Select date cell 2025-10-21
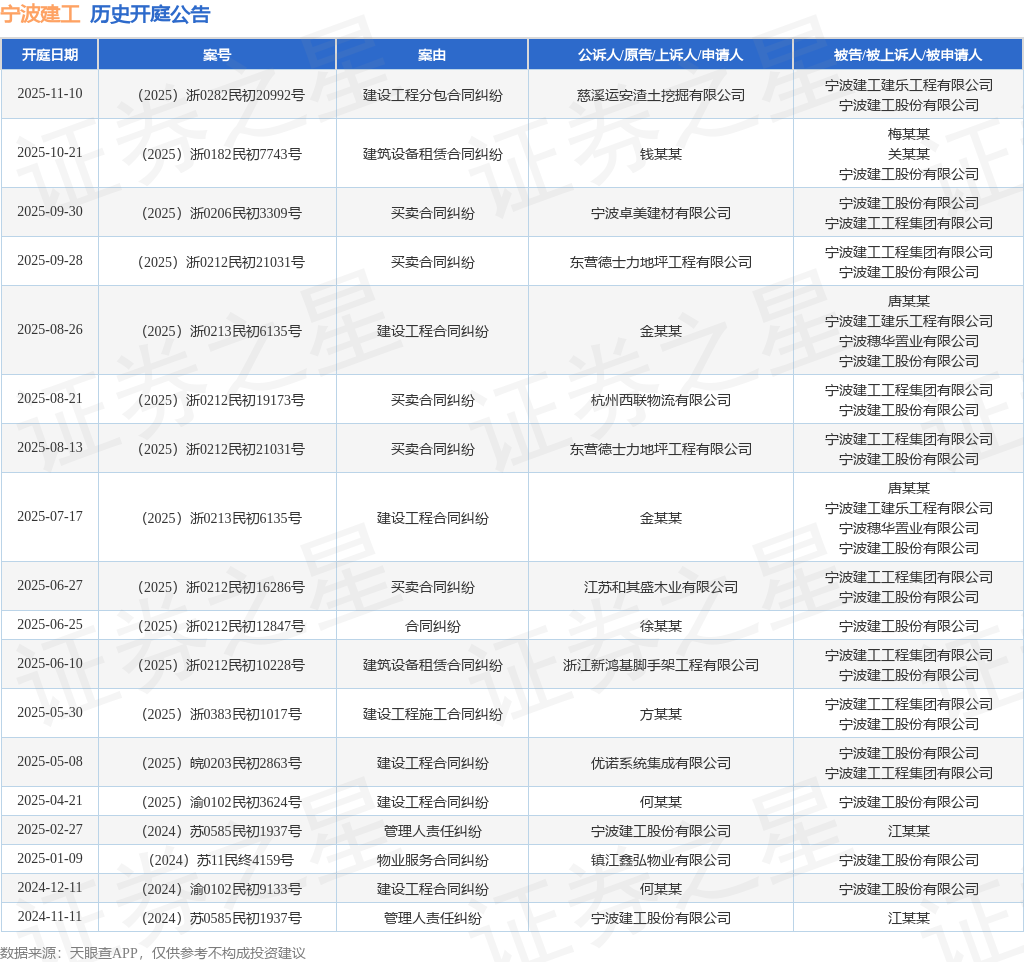The image size is (1024, 962). pos(50,152)
